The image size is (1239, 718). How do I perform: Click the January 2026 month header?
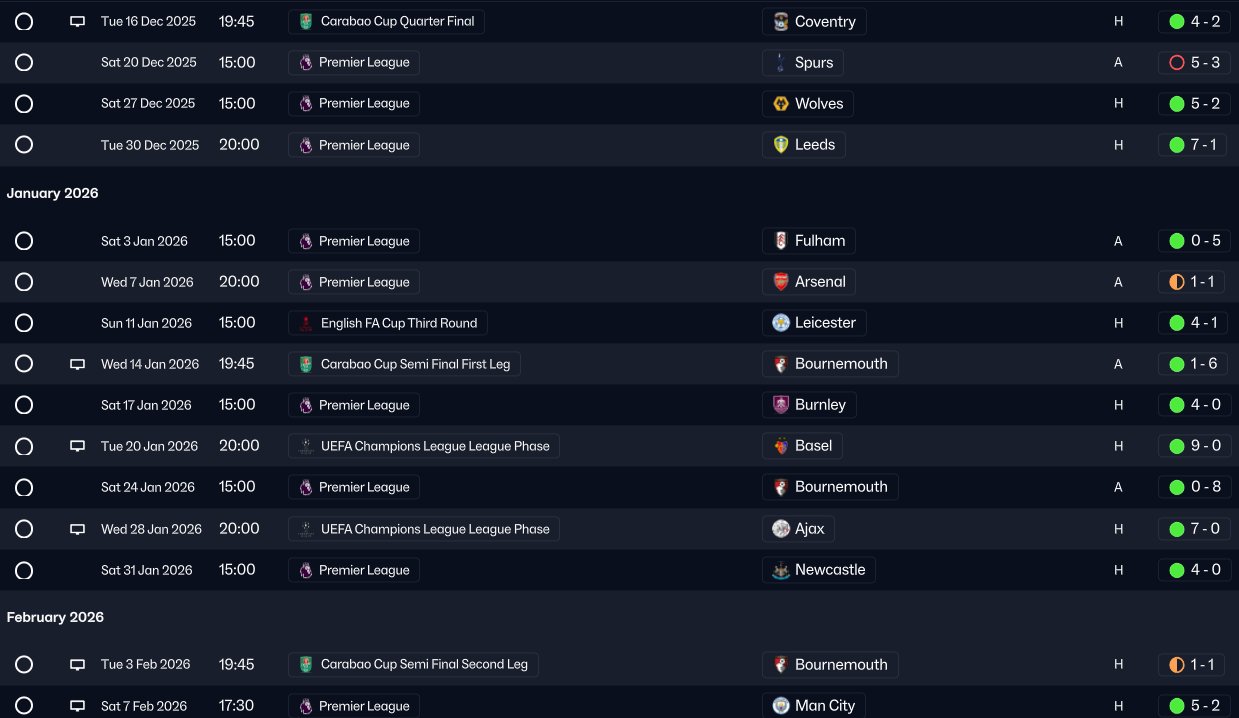coord(53,193)
